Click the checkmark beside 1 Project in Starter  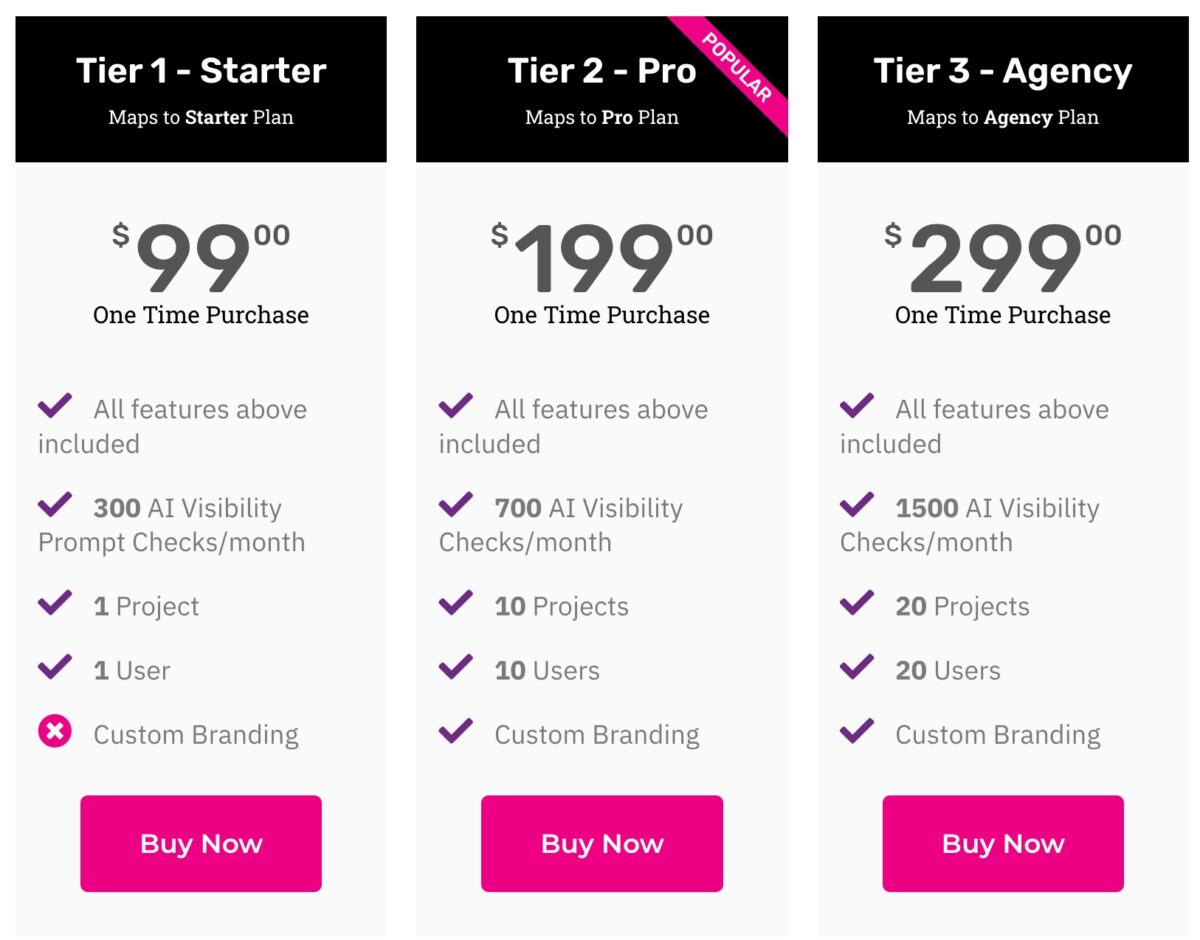click(x=55, y=605)
